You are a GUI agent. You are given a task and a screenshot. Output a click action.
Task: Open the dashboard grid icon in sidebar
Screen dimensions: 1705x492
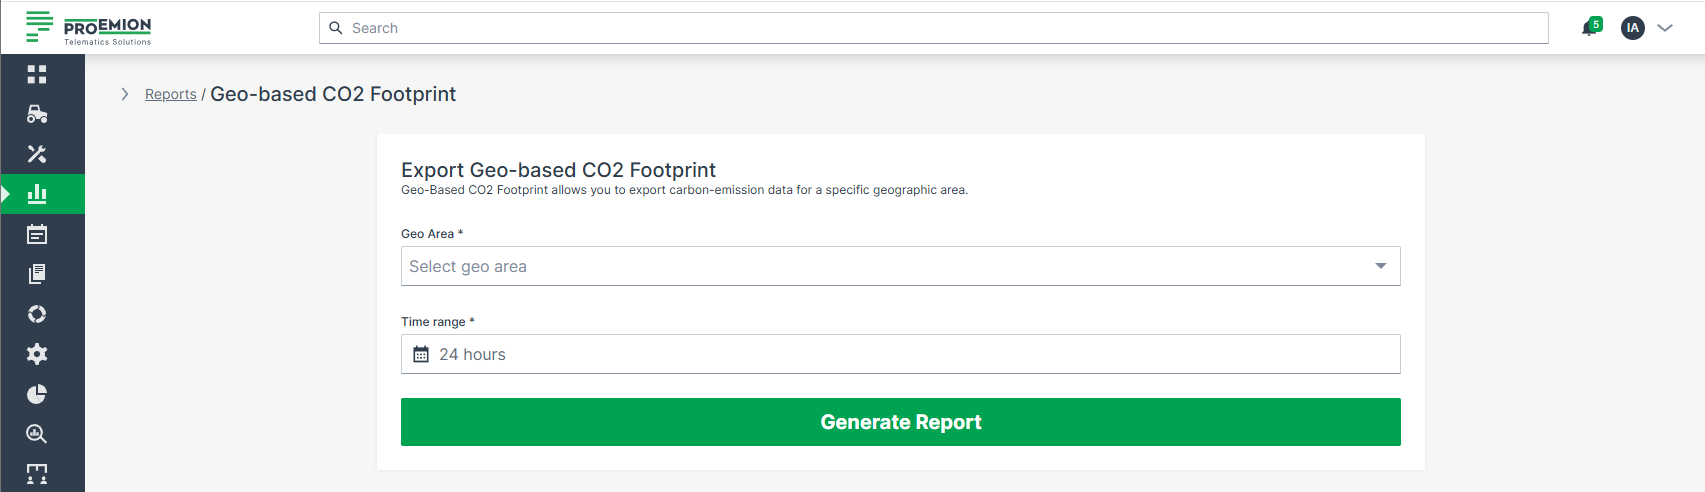[x=37, y=74]
